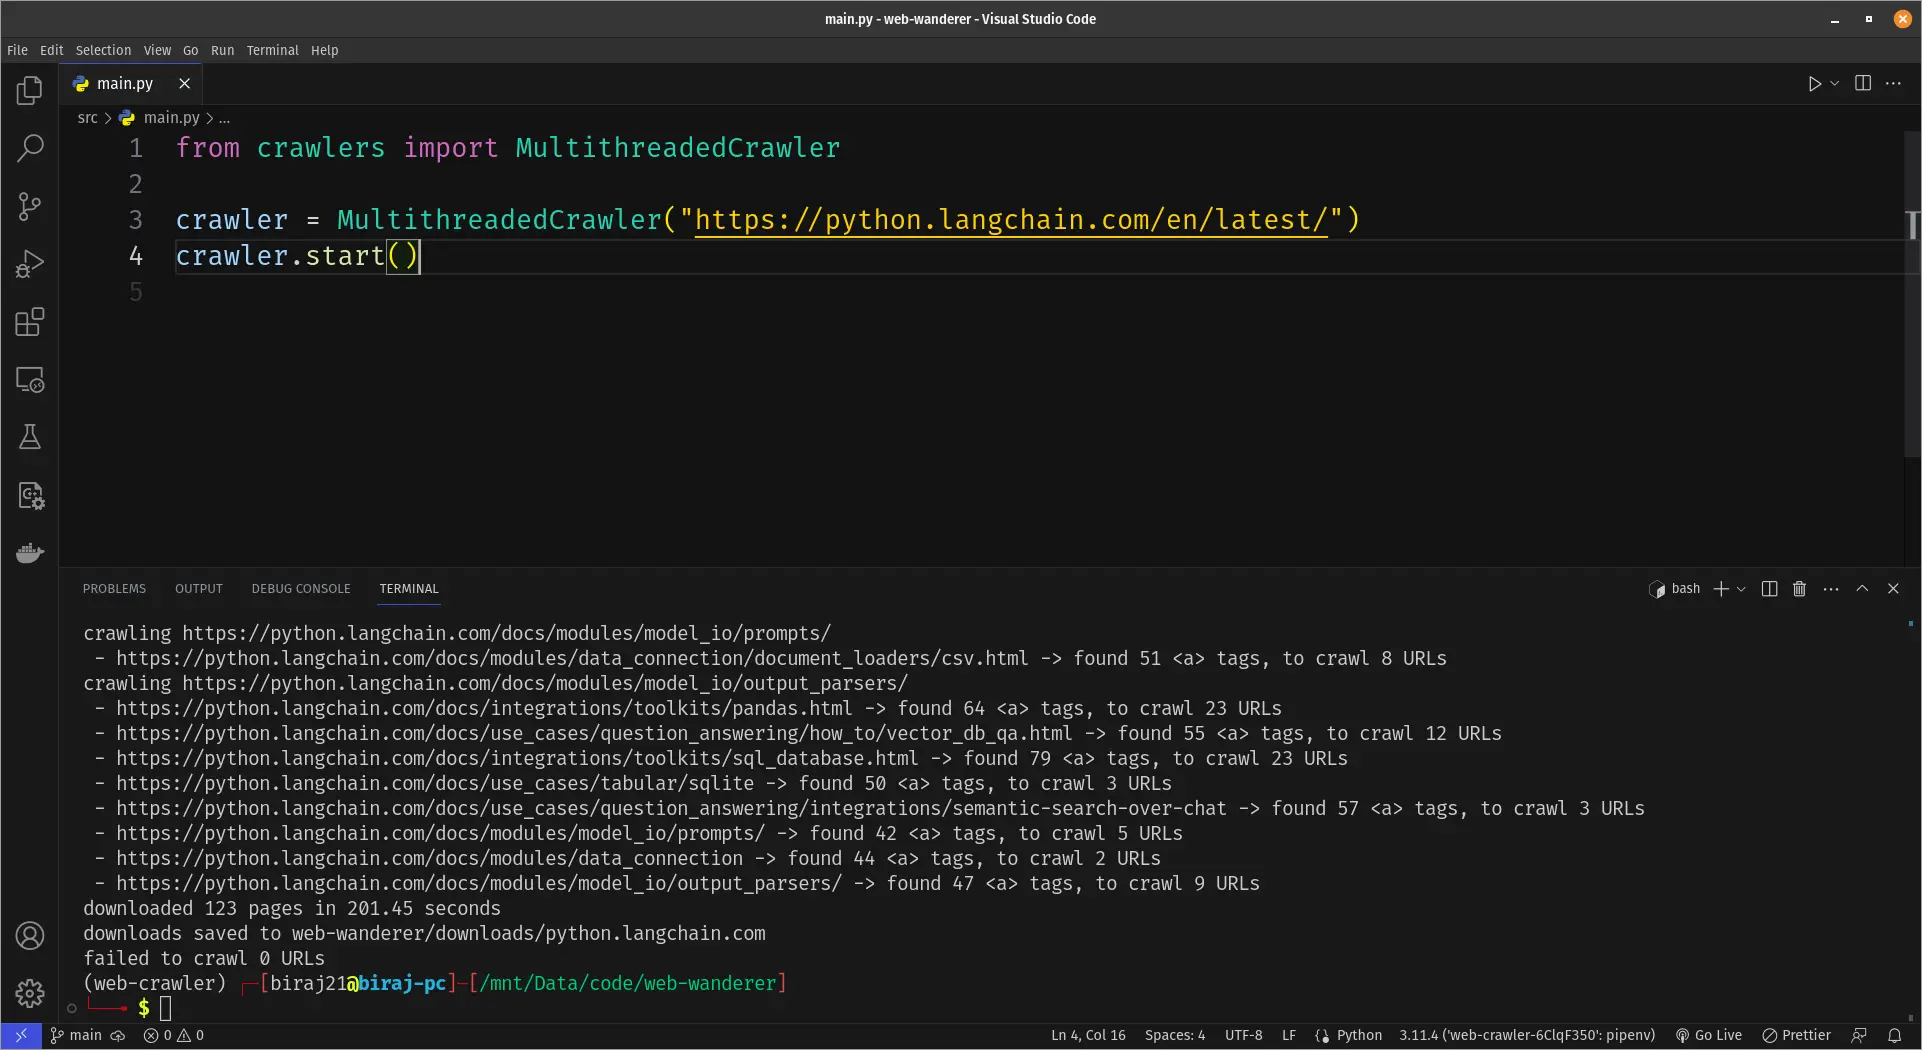Open the Docker view icon
The image size is (1922, 1050).
pos(30,553)
